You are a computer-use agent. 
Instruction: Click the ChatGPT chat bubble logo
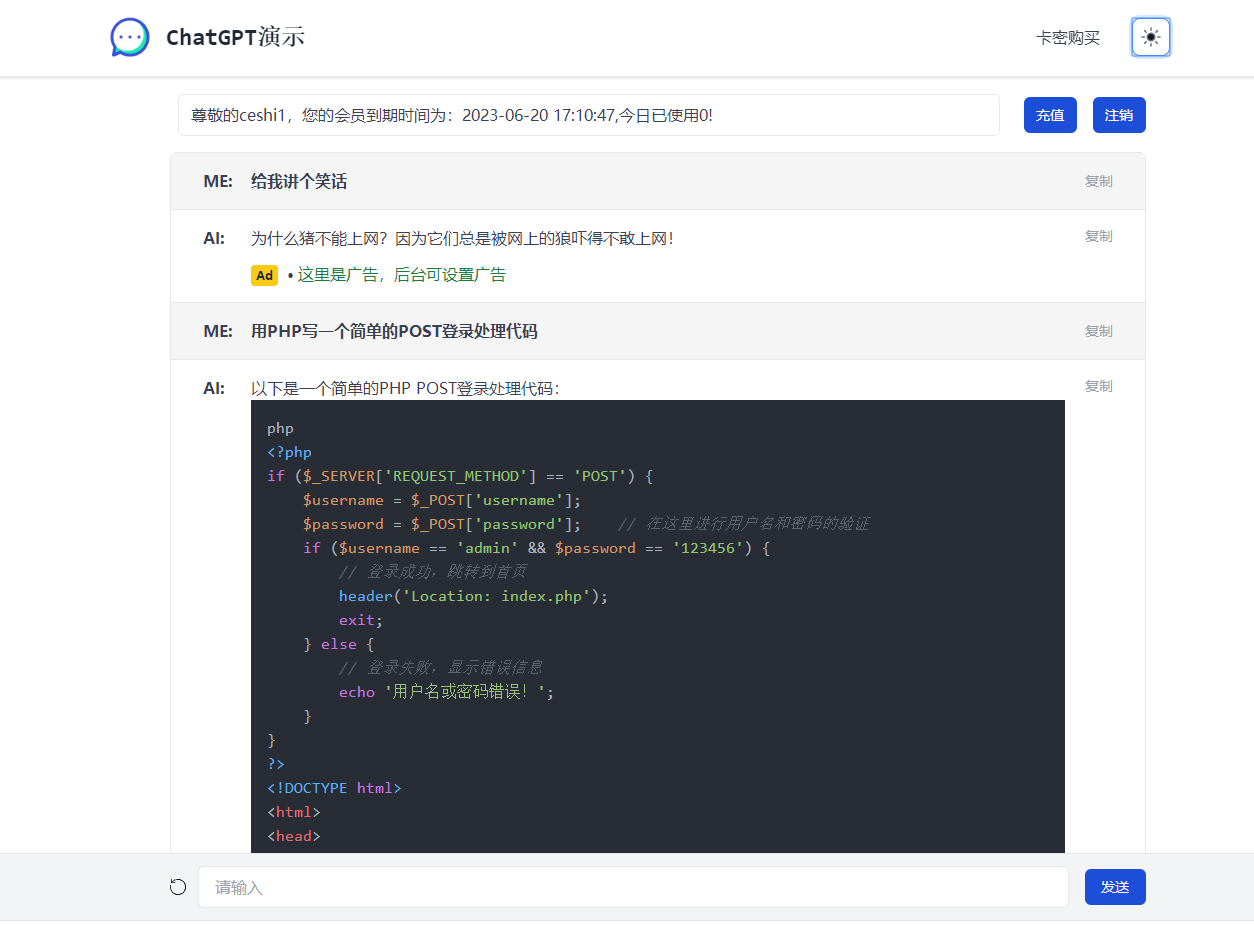130,38
